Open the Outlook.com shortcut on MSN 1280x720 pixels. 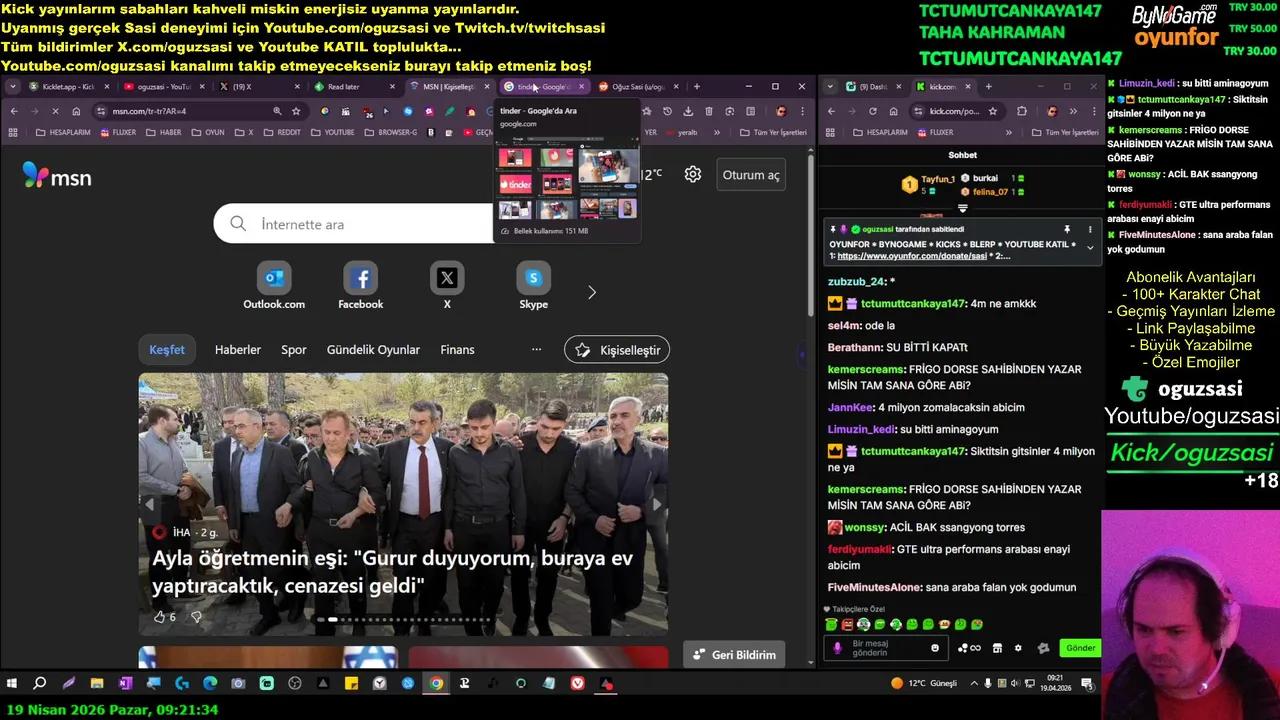[x=274, y=286]
